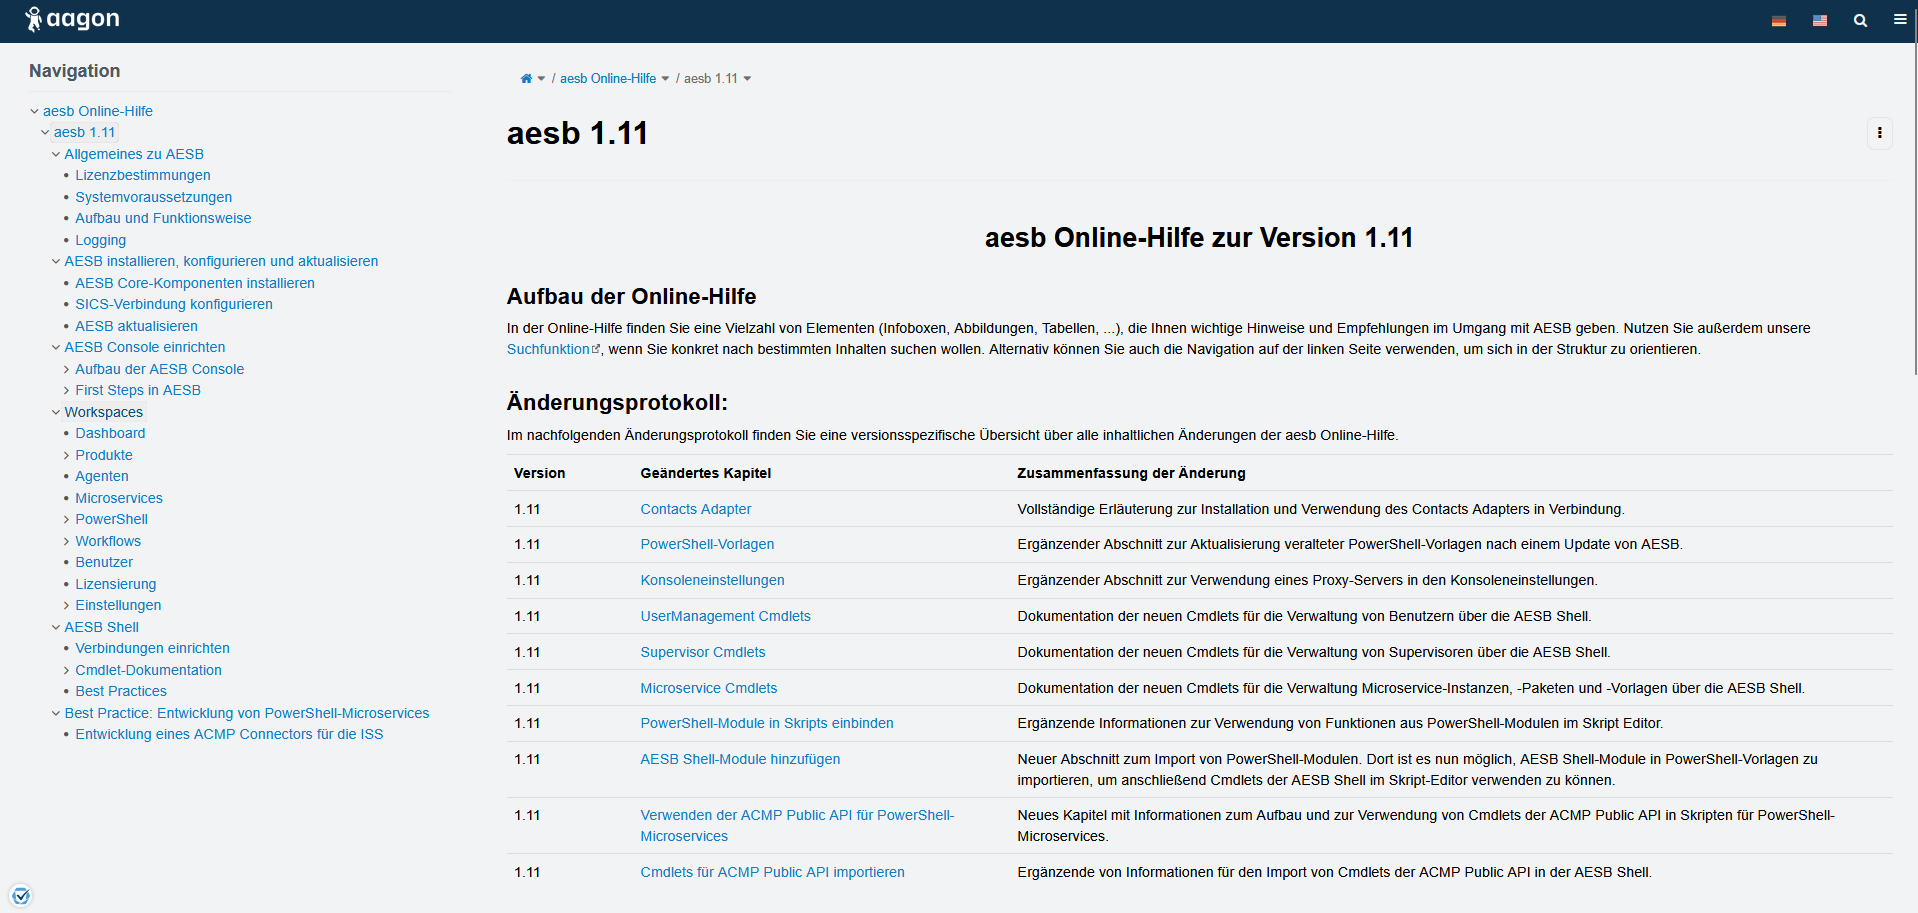
Task: Click aesb Online-Hilfe breadcrumb link
Action: pyautogui.click(x=608, y=79)
